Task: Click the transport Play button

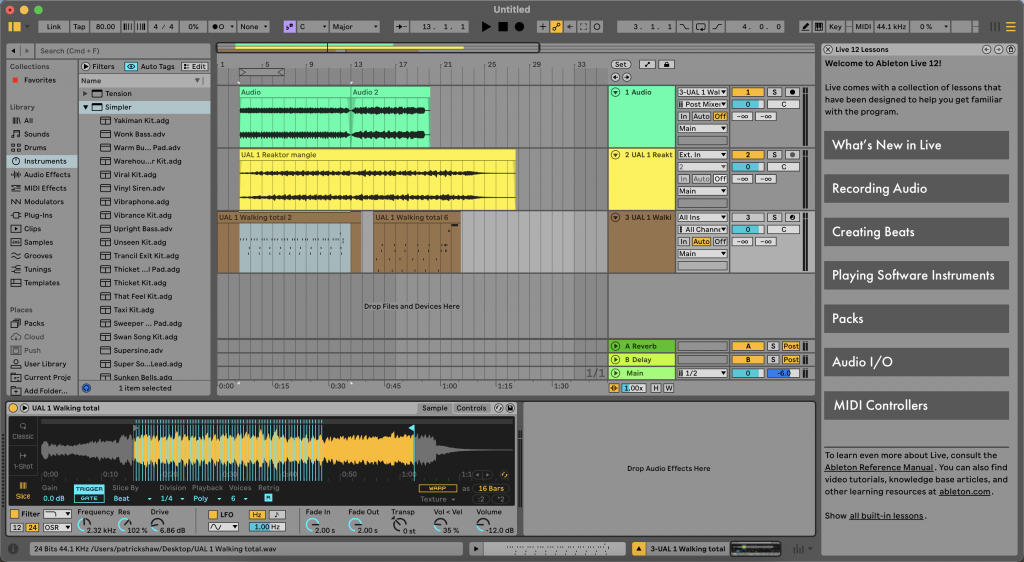Action: [486, 27]
